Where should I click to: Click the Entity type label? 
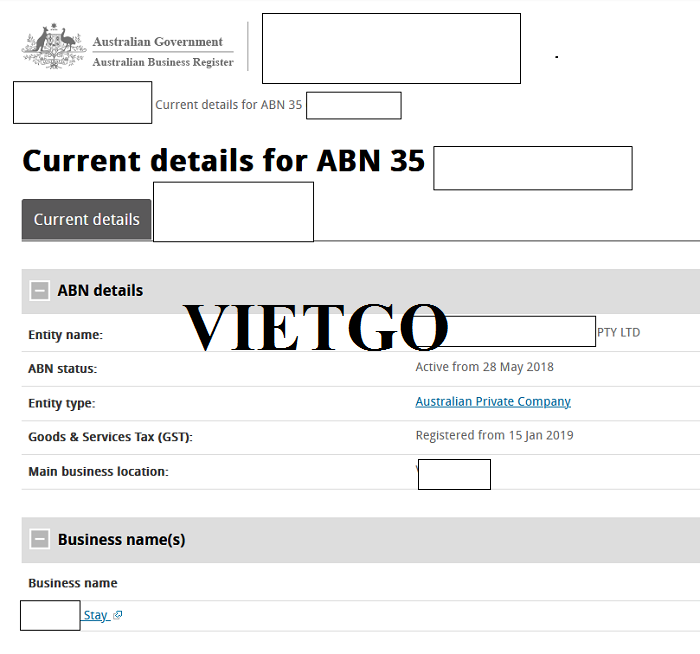click(61, 403)
